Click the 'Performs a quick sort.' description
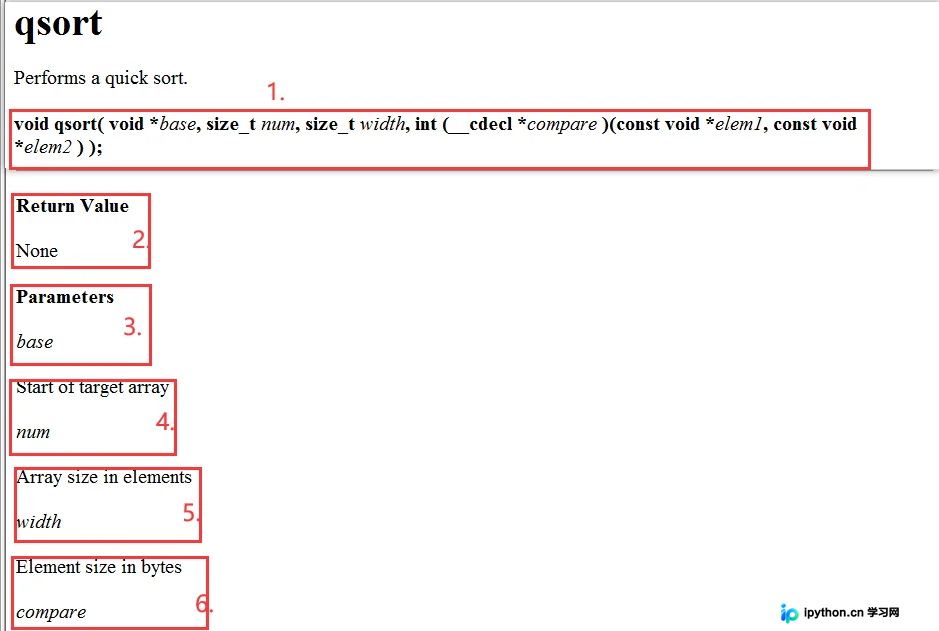The image size is (939, 631). 101,78
